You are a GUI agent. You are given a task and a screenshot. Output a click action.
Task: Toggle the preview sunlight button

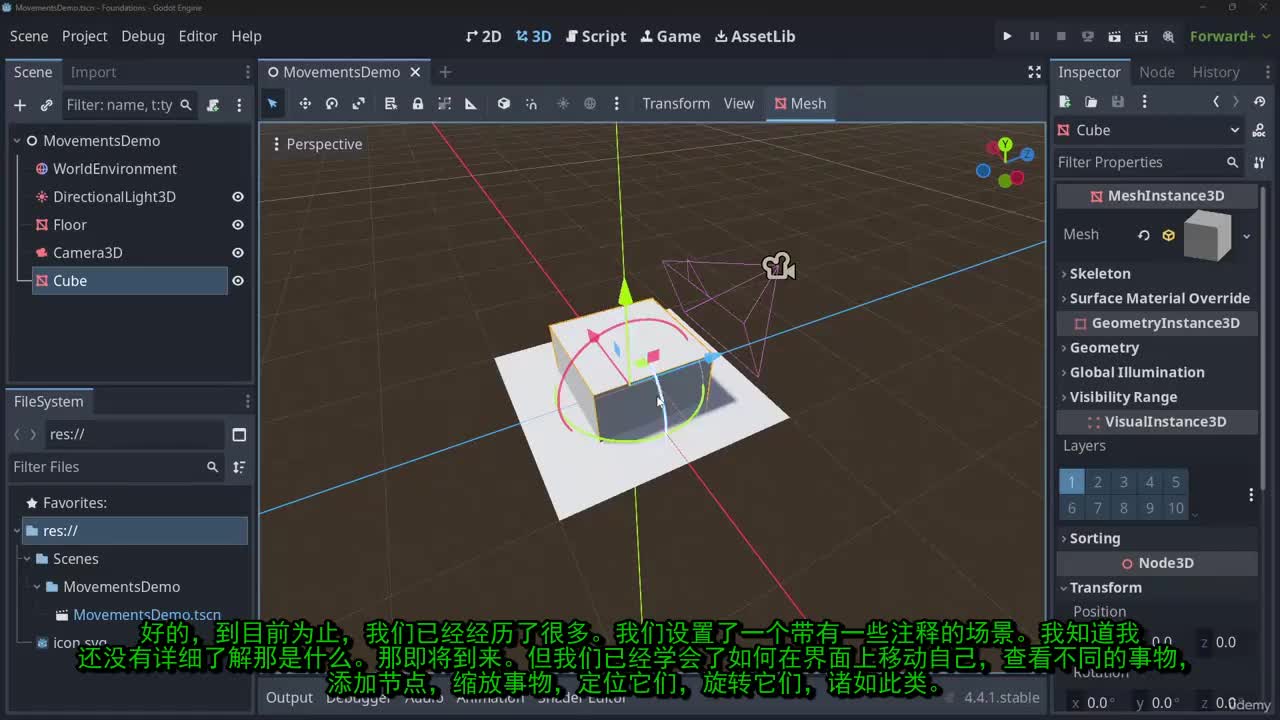click(x=563, y=104)
